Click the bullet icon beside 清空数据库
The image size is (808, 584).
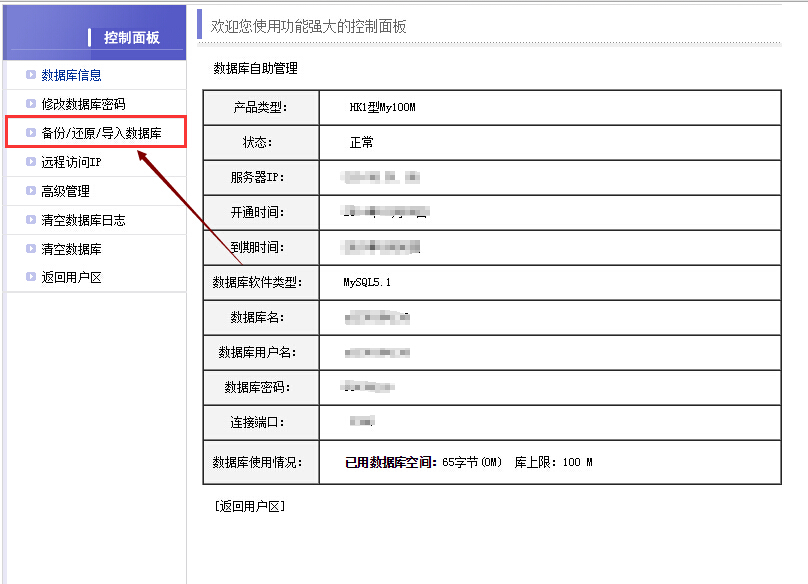coord(31,248)
